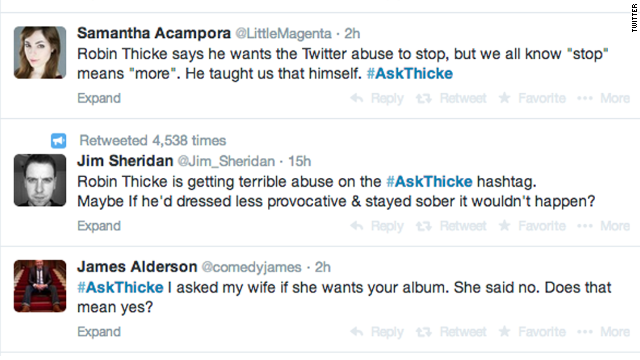The width and height of the screenshot is (640, 360).
Task: Open More options on Jim Sheridan's tweet
Action: (x=604, y=226)
